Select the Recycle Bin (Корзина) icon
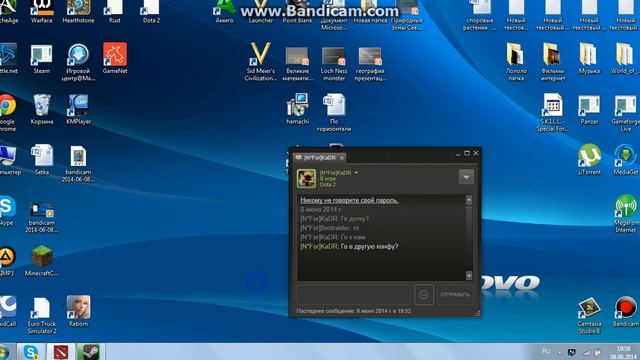 [x=42, y=109]
